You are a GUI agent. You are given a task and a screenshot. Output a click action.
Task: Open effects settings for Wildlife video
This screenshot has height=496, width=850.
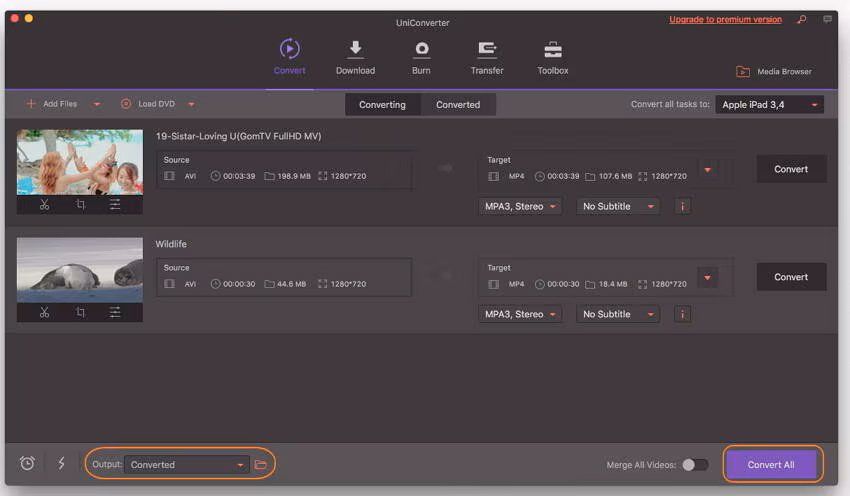(115, 312)
